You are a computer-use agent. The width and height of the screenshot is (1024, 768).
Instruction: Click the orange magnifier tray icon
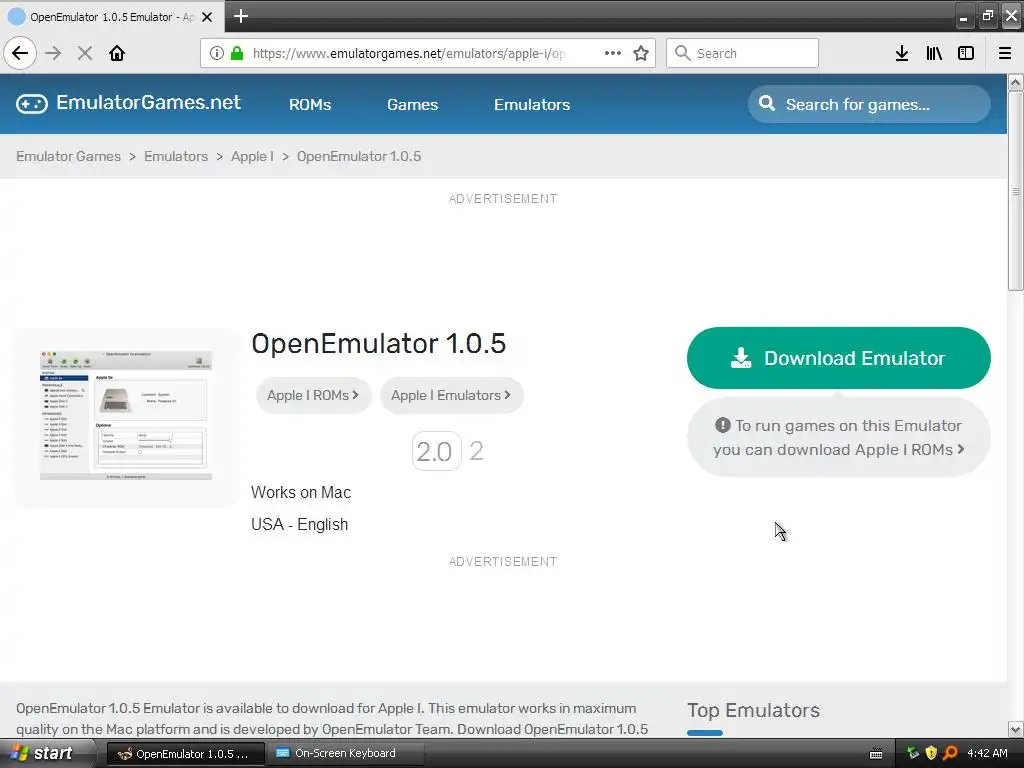click(950, 753)
